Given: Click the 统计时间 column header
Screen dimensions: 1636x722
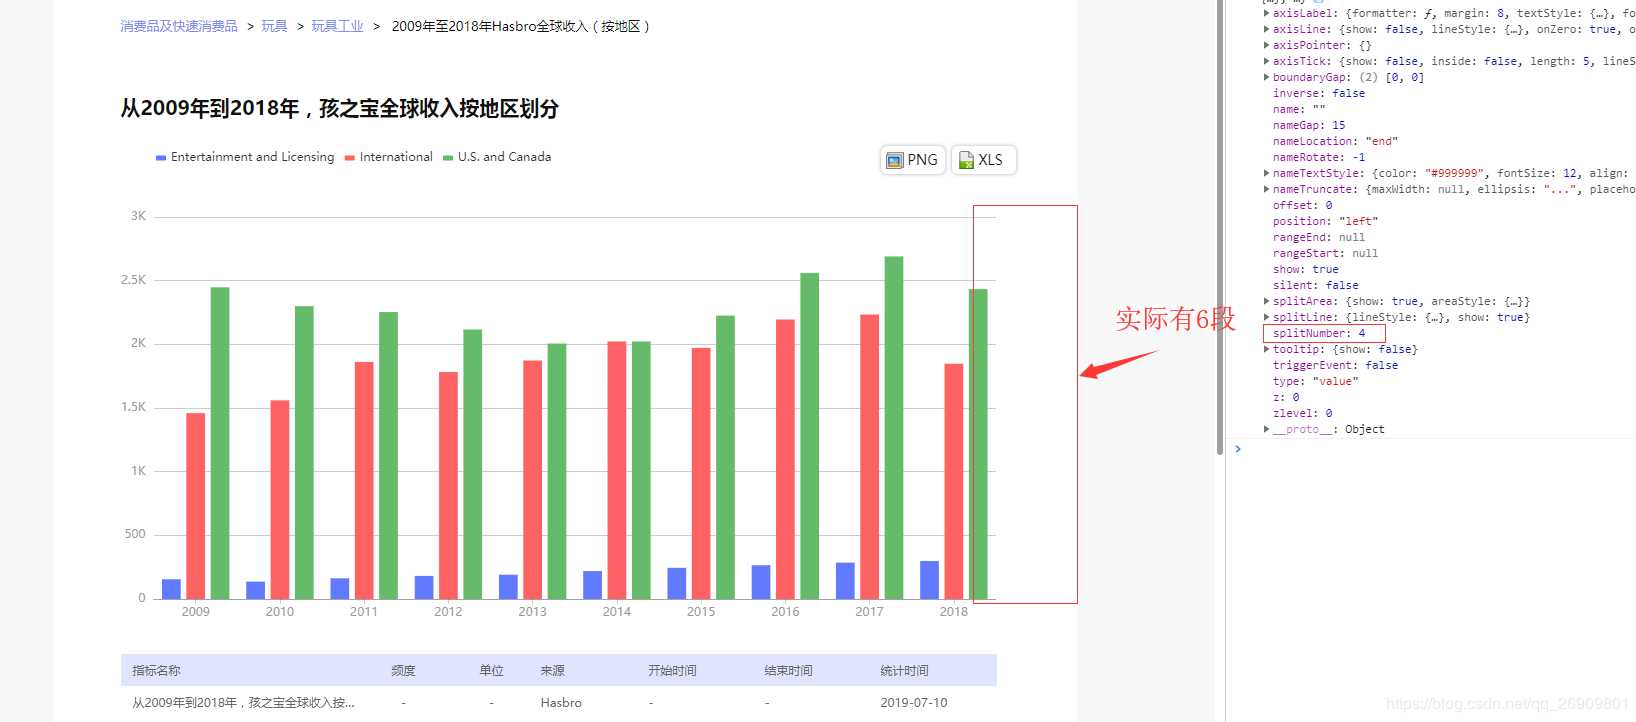Looking at the screenshot, I should point(904,671).
